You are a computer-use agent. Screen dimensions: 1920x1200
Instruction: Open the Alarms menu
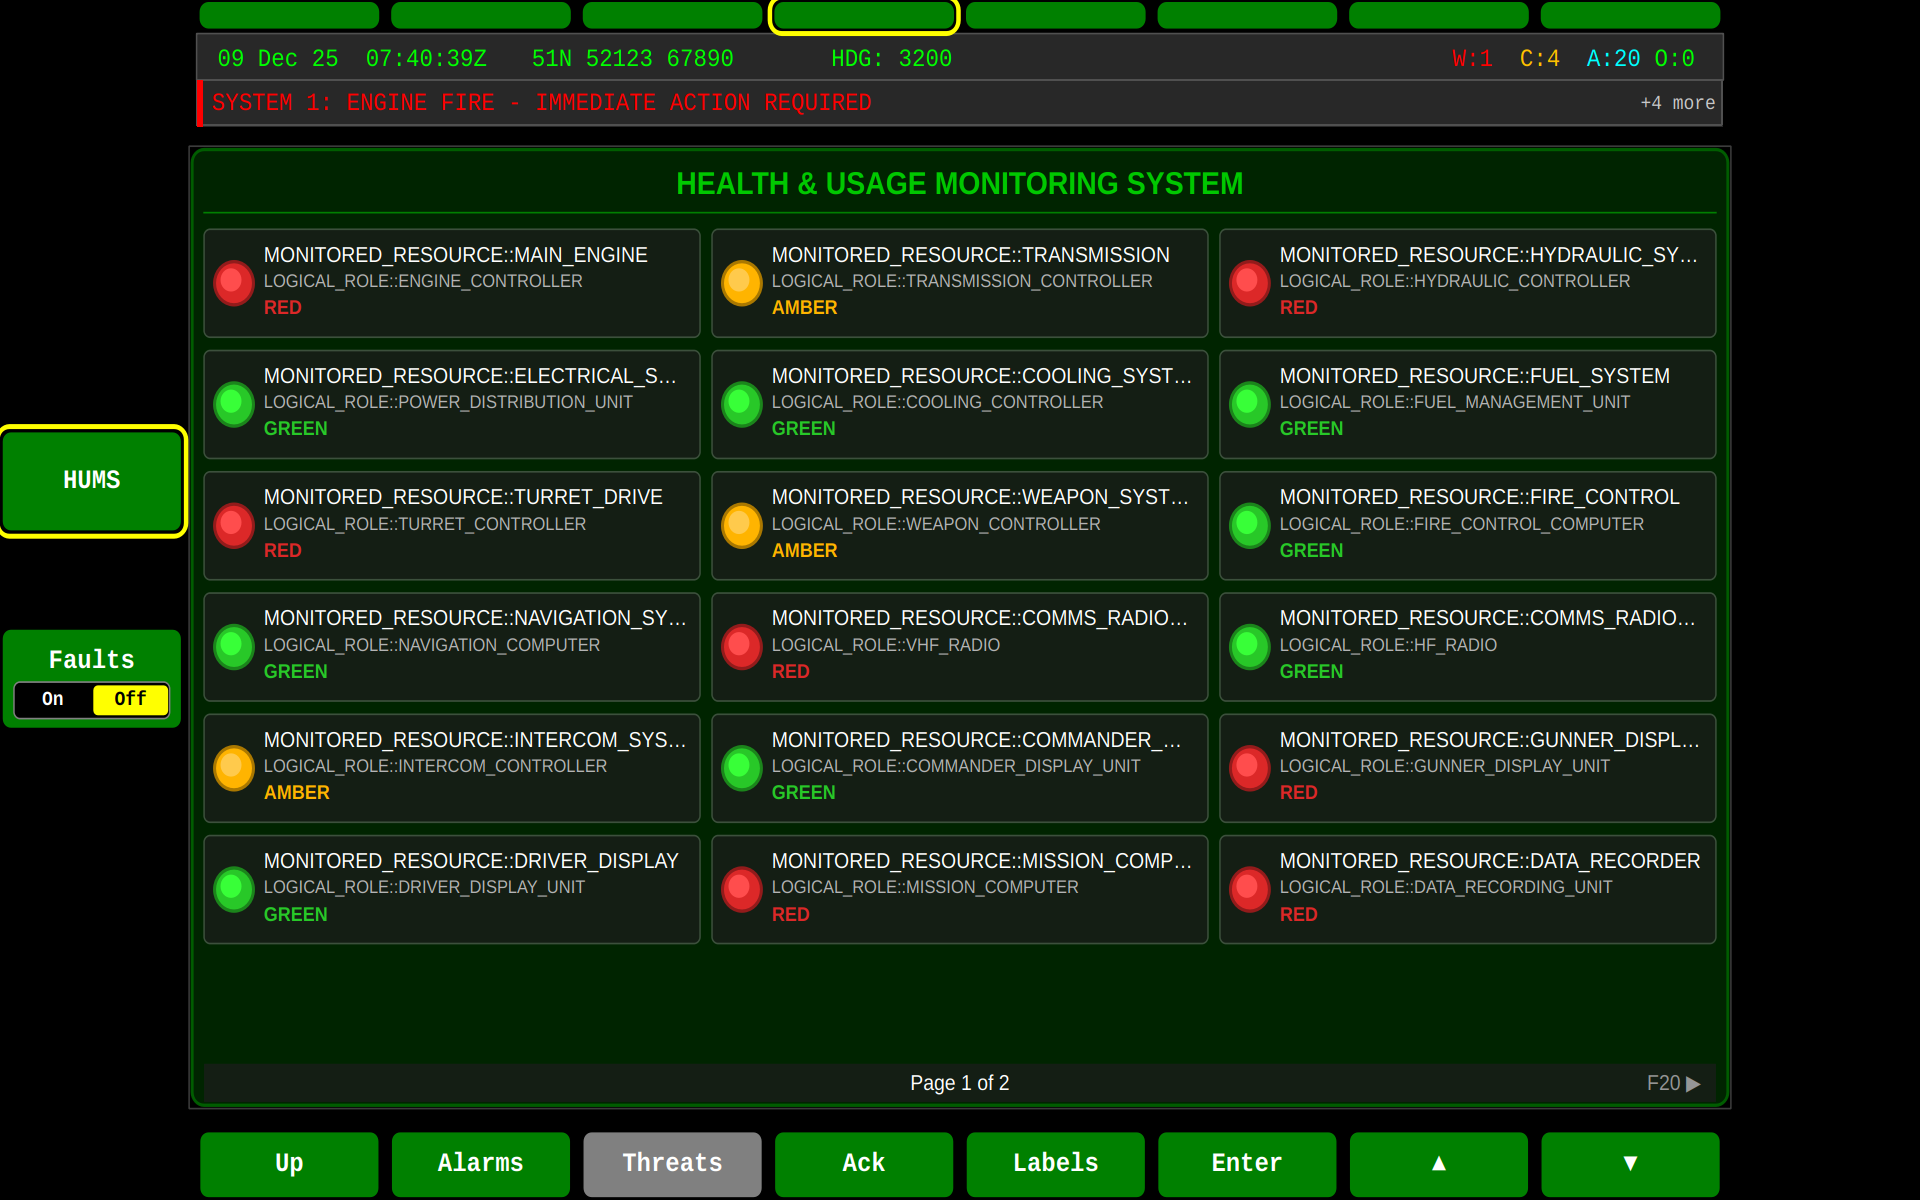pyautogui.click(x=480, y=1163)
